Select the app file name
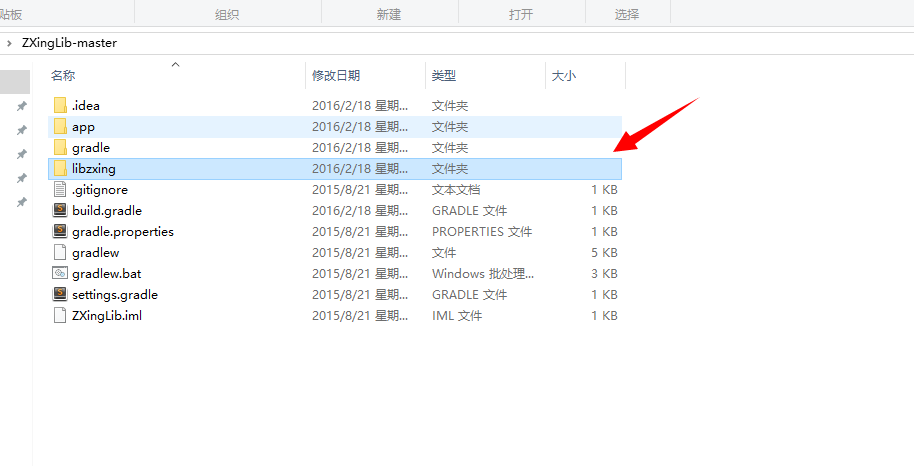 (x=83, y=127)
